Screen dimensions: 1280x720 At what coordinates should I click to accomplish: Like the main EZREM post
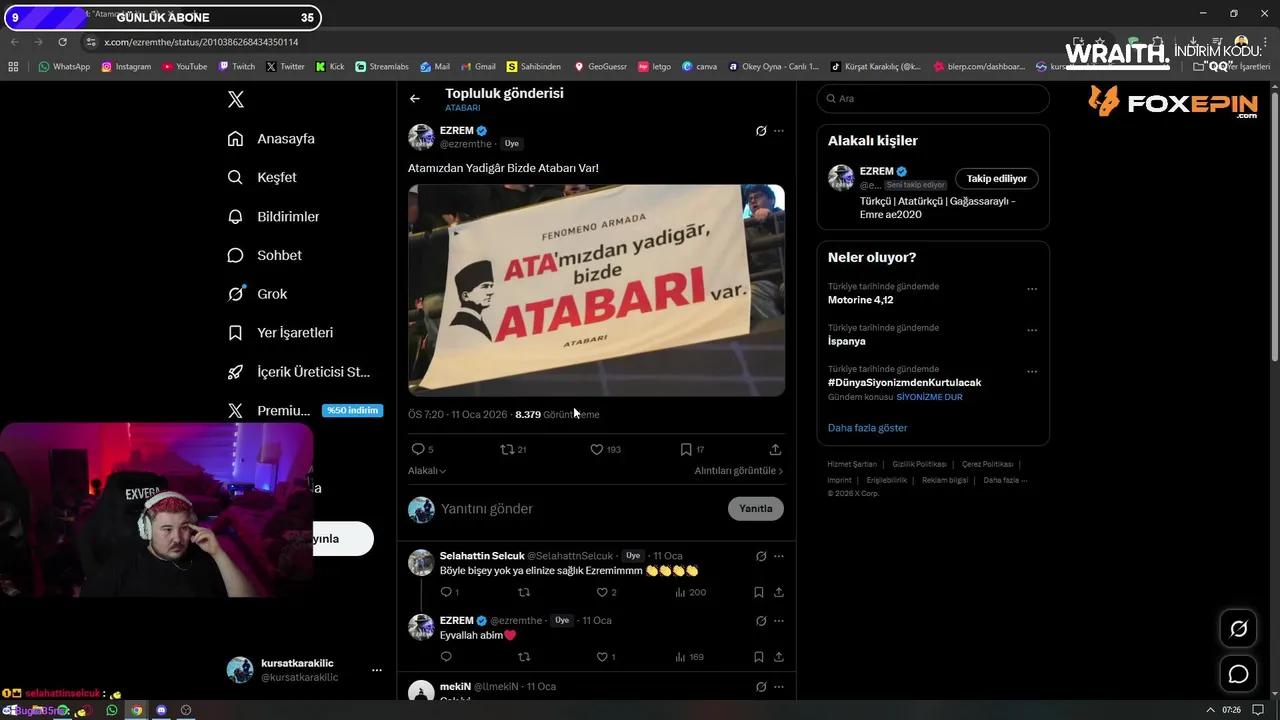597,450
